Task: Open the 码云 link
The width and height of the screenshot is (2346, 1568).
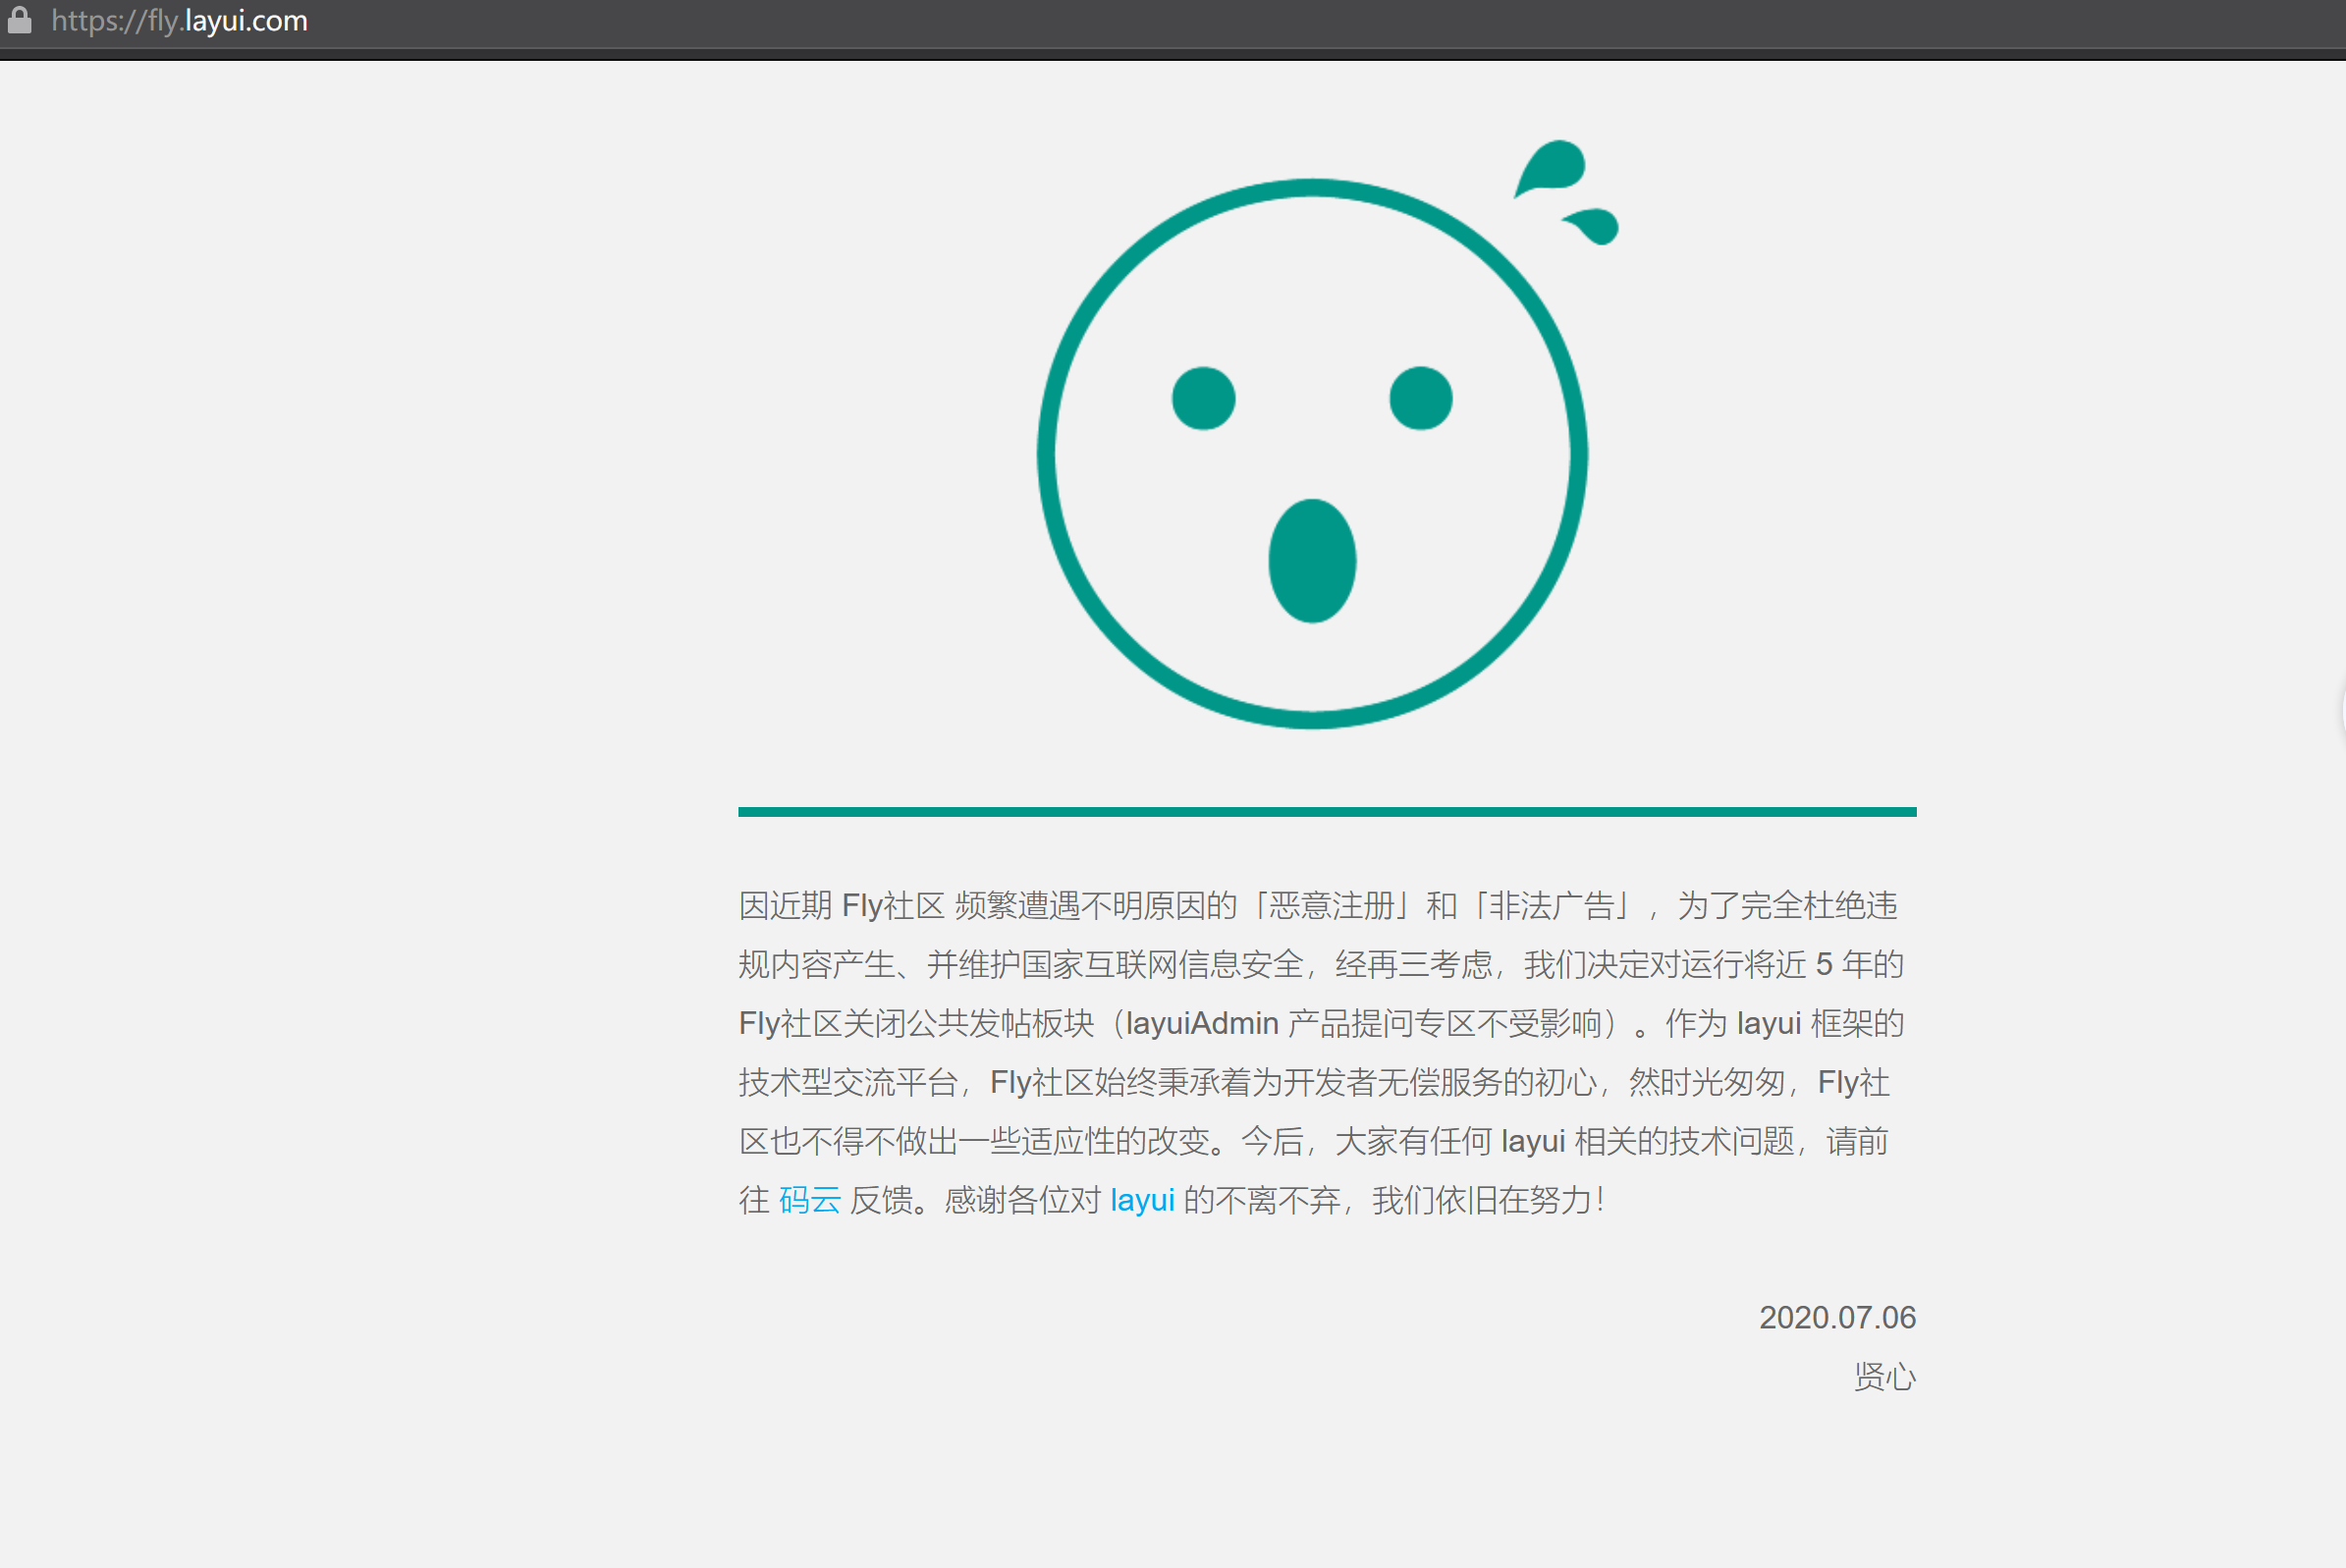Action: tap(809, 1200)
